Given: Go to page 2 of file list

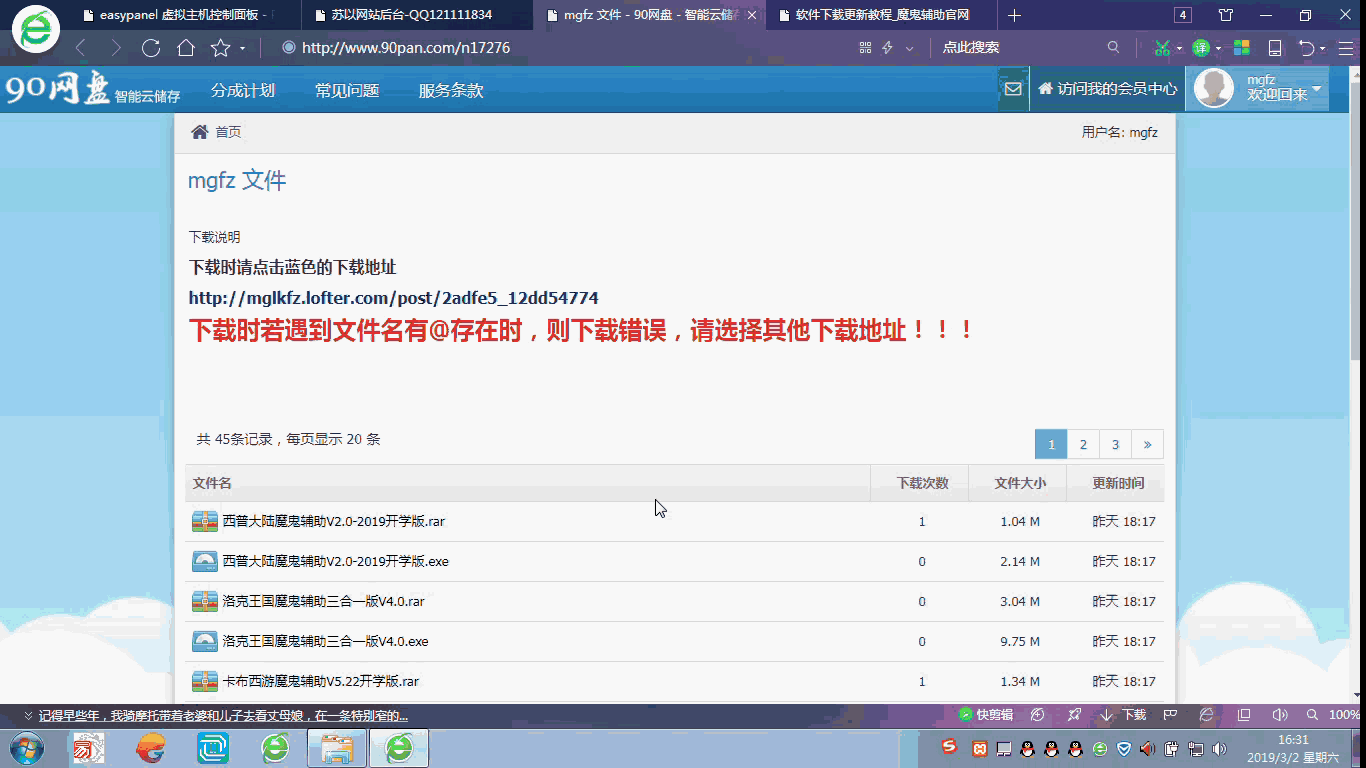Looking at the screenshot, I should tap(1083, 444).
